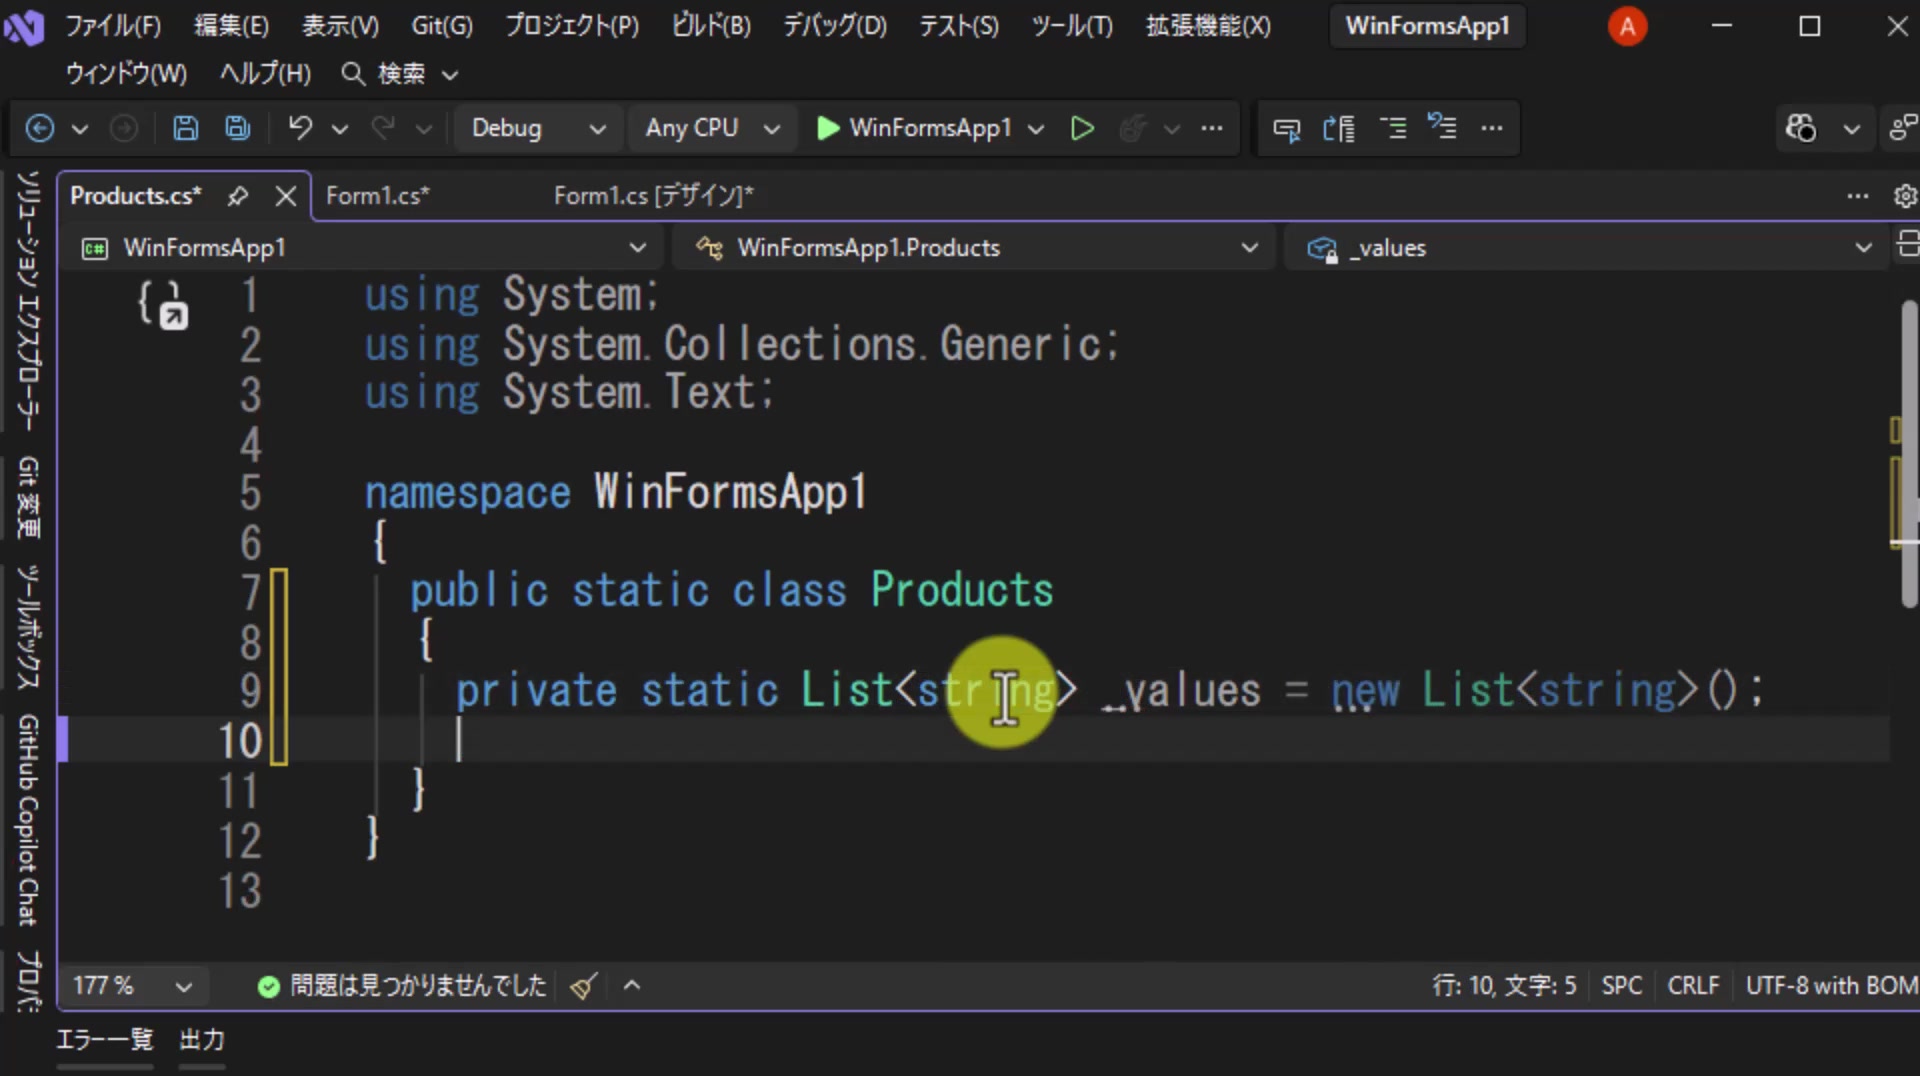This screenshot has height=1076, width=1920.
Task: Click the Hot Reload flame icon
Action: click(x=1133, y=128)
